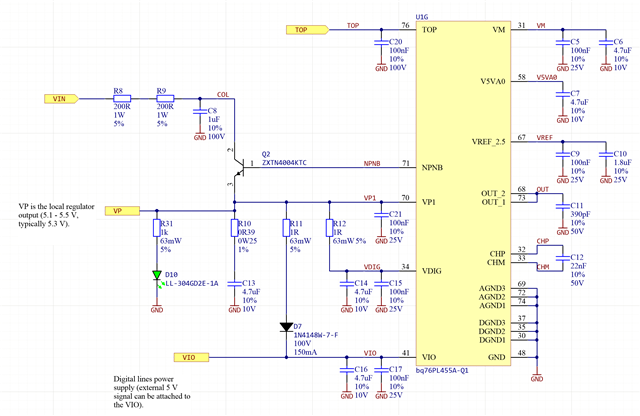
Task: Select the VP port symbol
Action: [x=122, y=211]
